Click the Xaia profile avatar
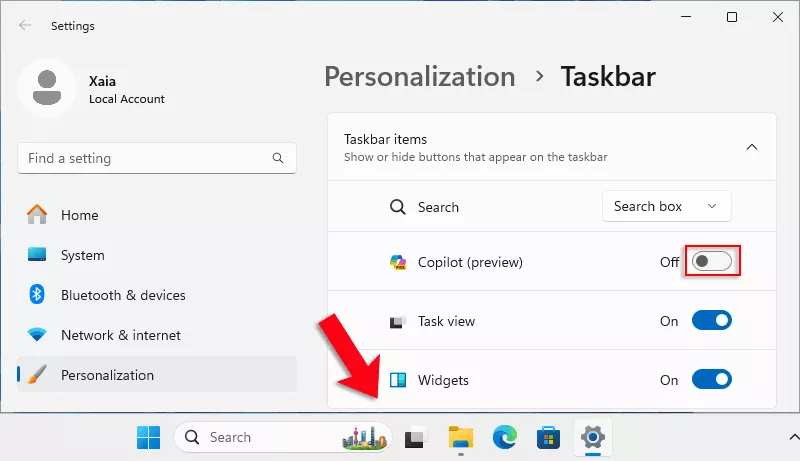This screenshot has height=461, width=800. click(x=46, y=87)
